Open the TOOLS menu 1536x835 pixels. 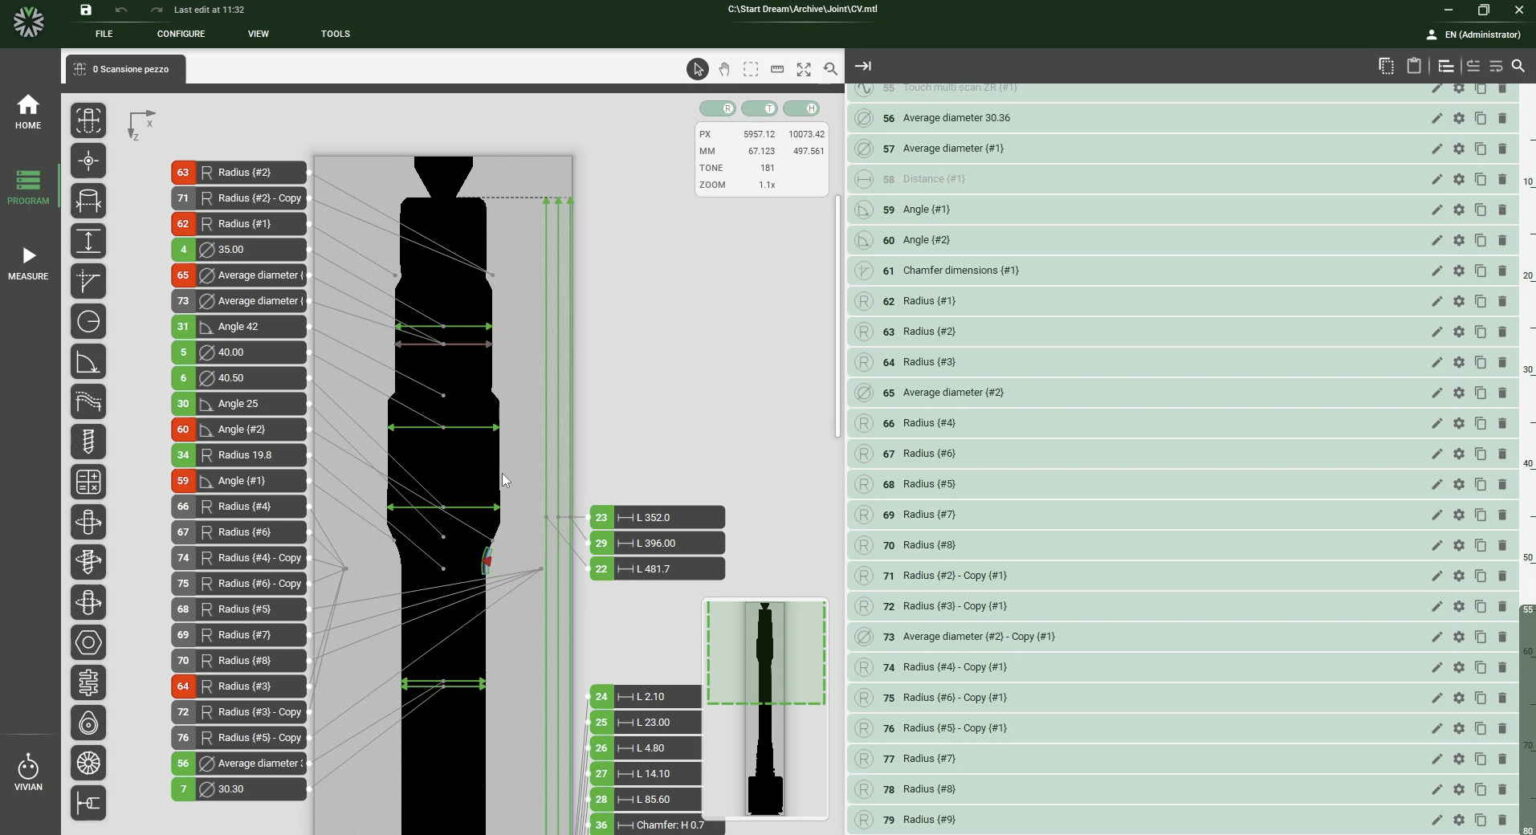tap(335, 34)
